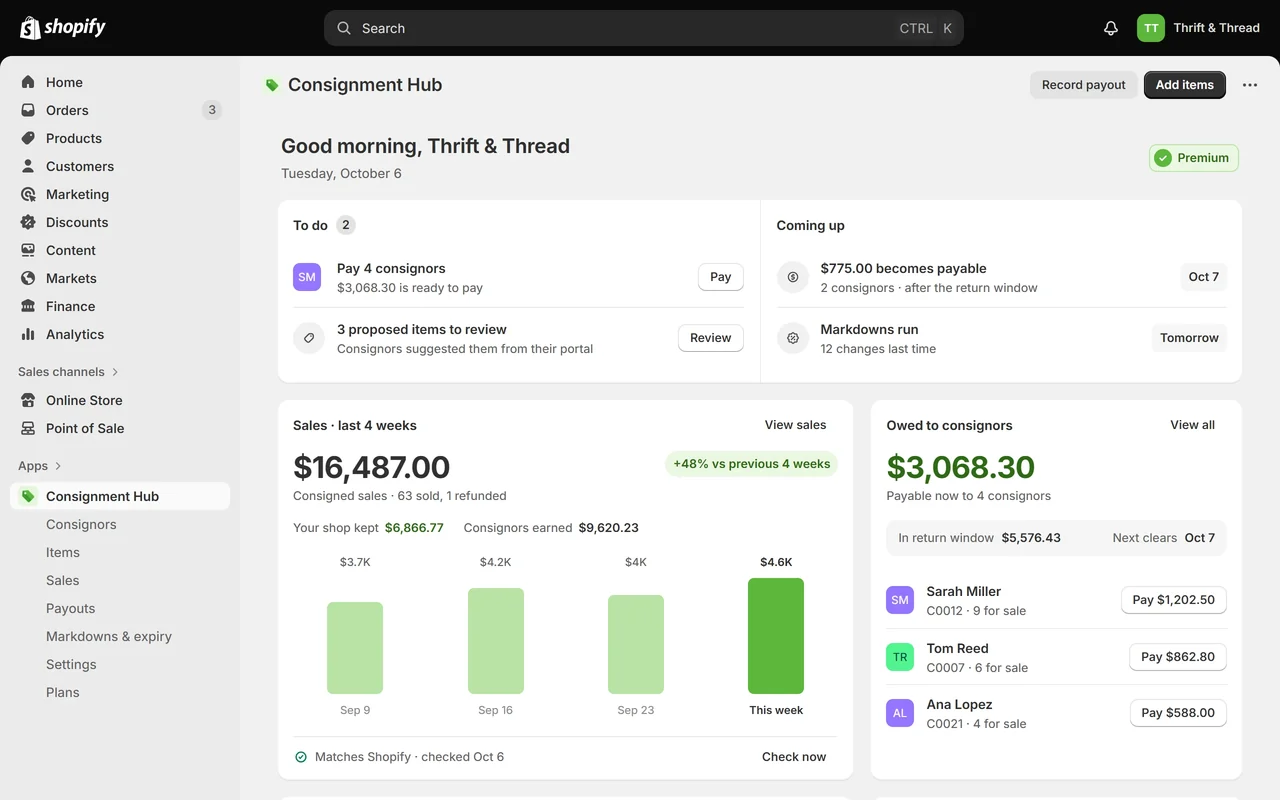Pay Ana Lopez $588.00

pos(1178,713)
